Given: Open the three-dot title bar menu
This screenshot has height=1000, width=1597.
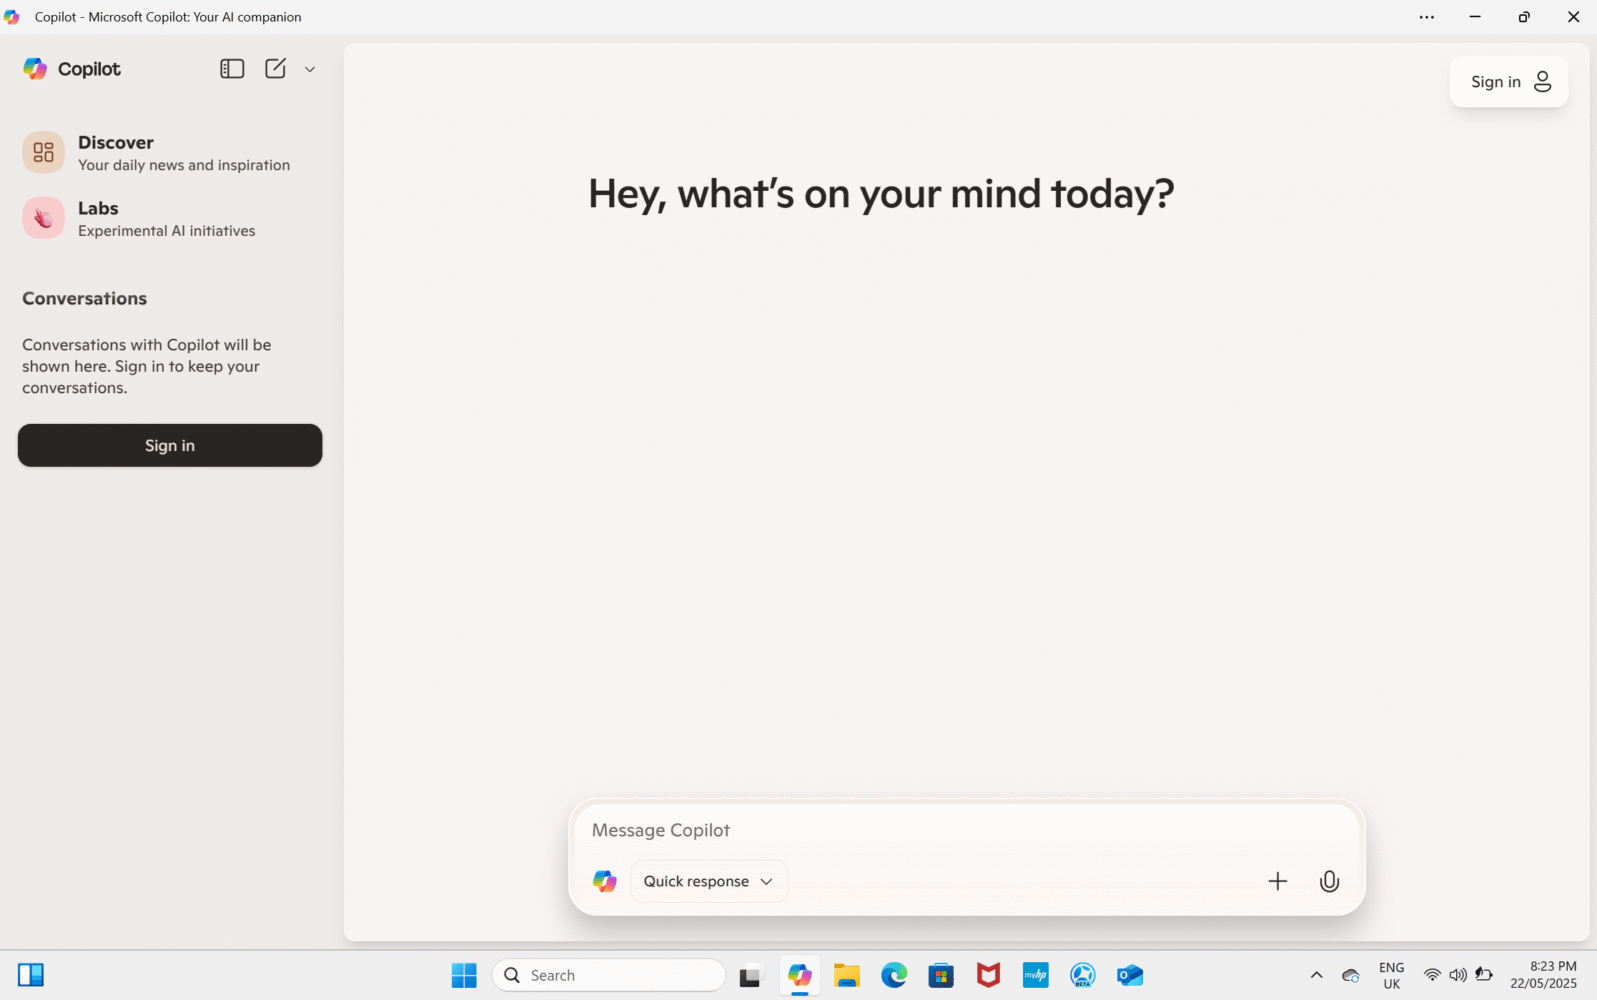Looking at the screenshot, I should [x=1426, y=17].
